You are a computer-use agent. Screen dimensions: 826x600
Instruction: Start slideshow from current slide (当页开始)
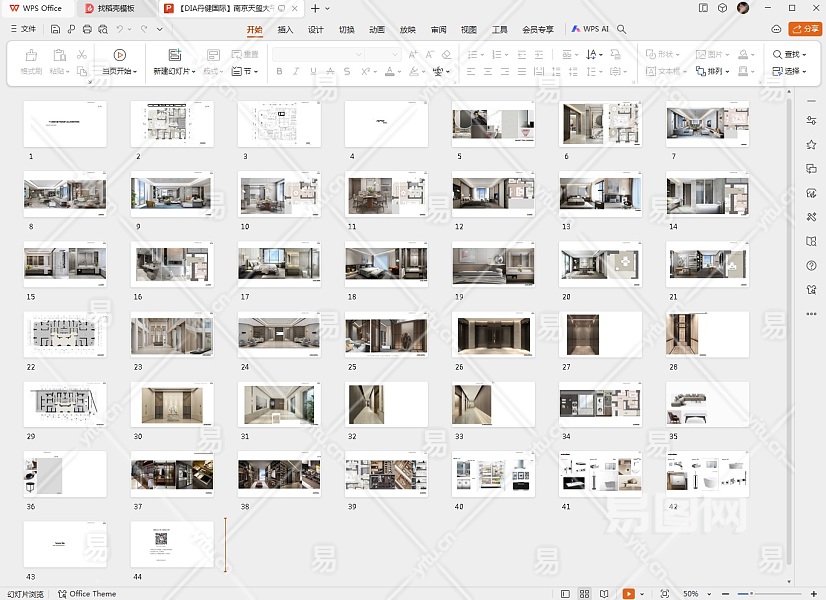tap(119, 55)
